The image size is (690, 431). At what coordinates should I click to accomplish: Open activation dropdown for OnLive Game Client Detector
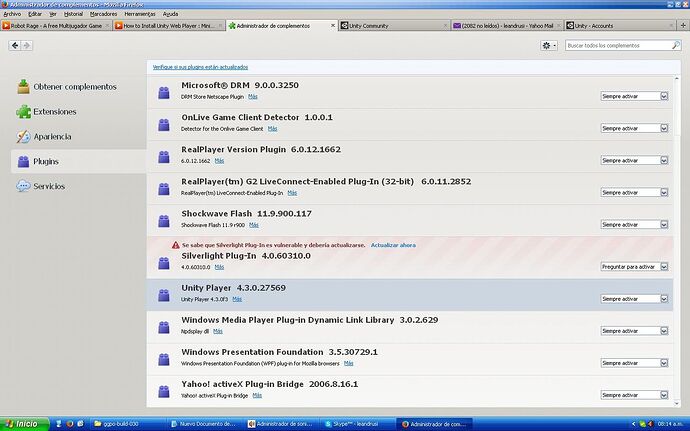[x=634, y=128]
